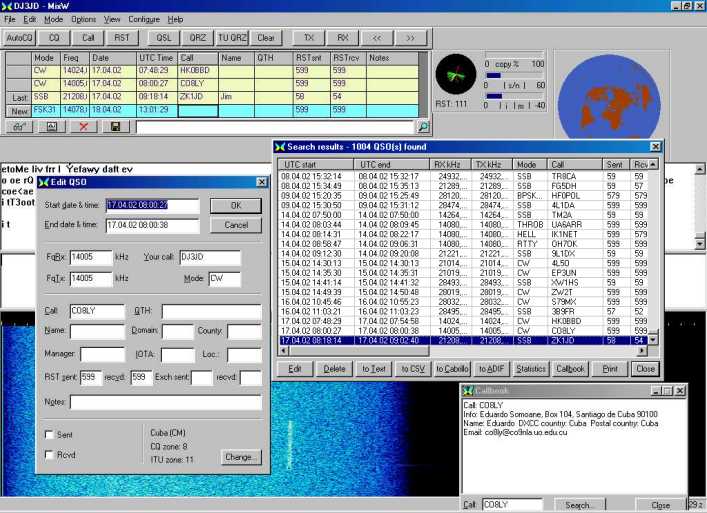Click the image icon button under the log
Image resolution: width=707 pixels, height=513 pixels.
pyautogui.click(x=52, y=127)
